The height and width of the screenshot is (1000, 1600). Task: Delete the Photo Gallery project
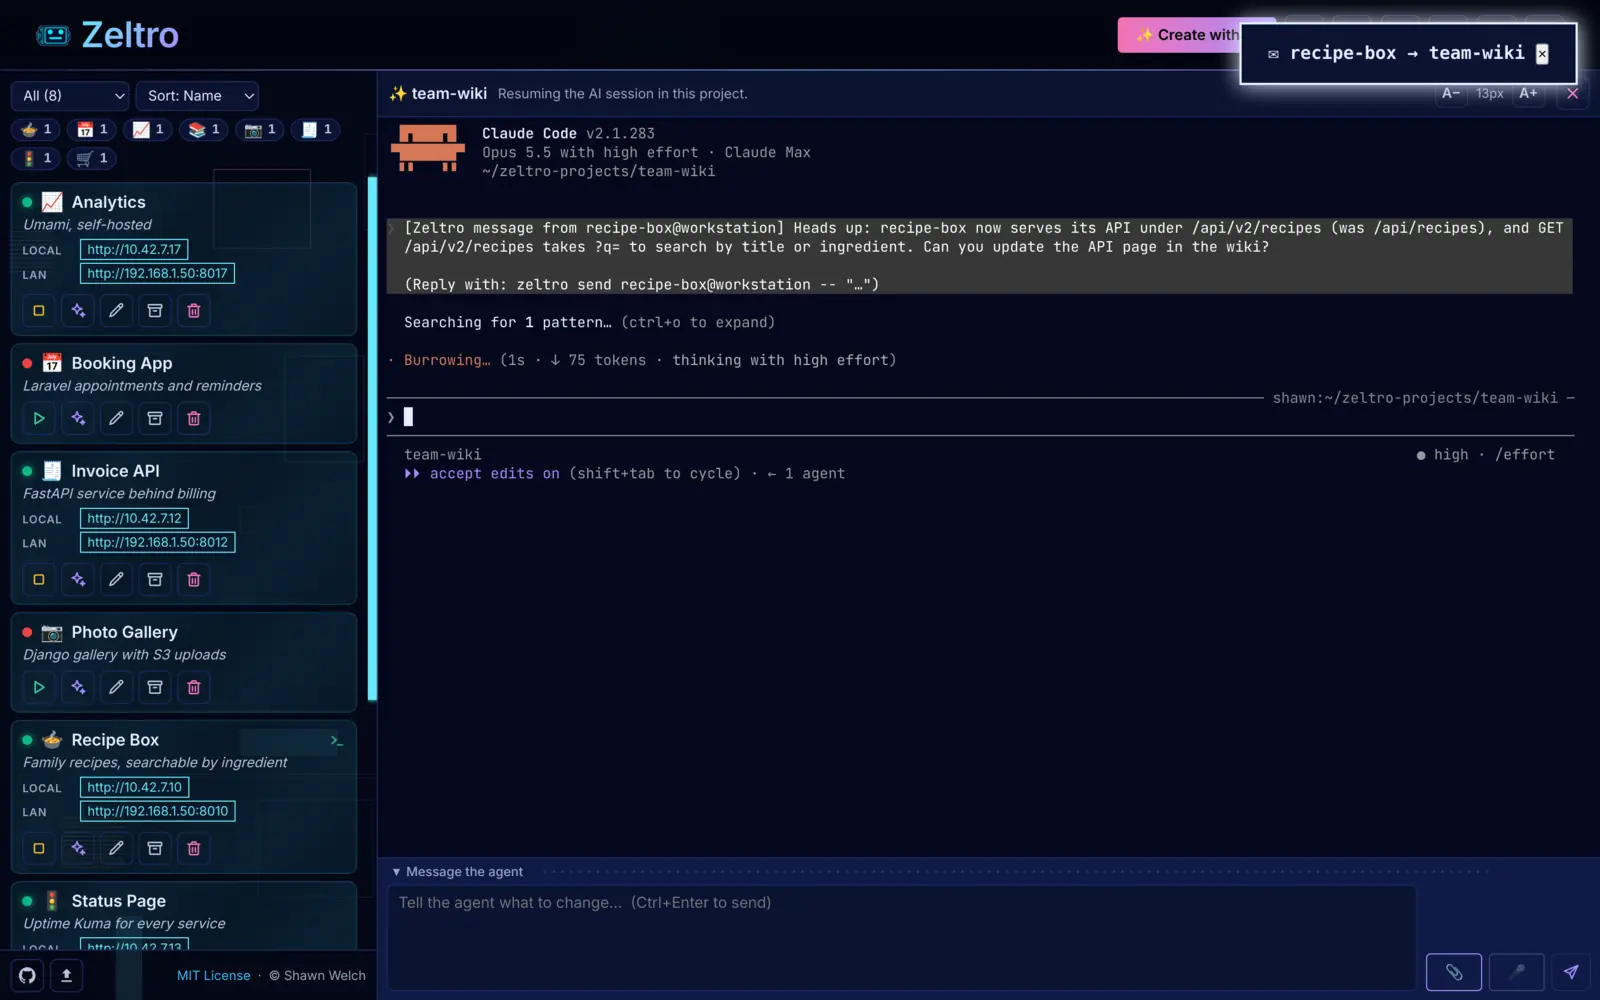tap(194, 688)
